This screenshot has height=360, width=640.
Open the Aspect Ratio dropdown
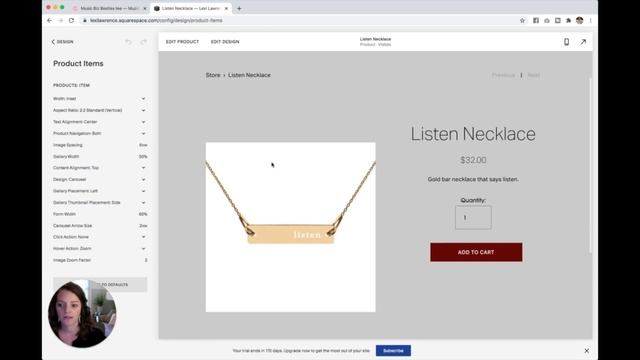click(100, 110)
